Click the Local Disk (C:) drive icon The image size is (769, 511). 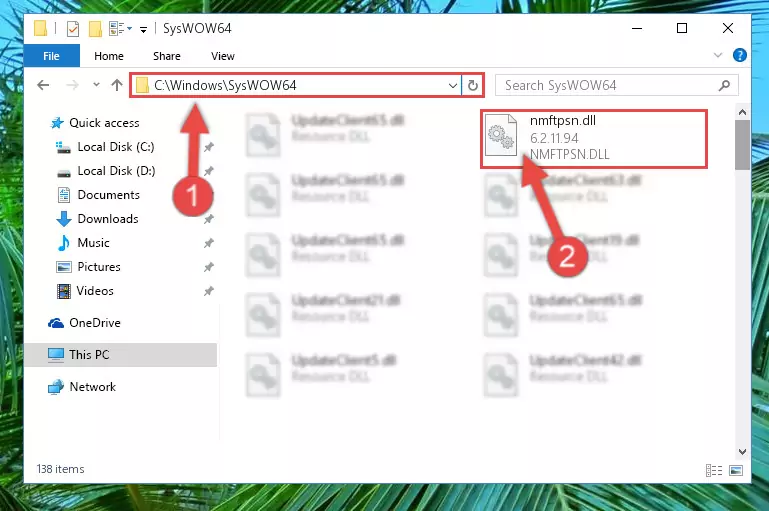[x=63, y=147]
